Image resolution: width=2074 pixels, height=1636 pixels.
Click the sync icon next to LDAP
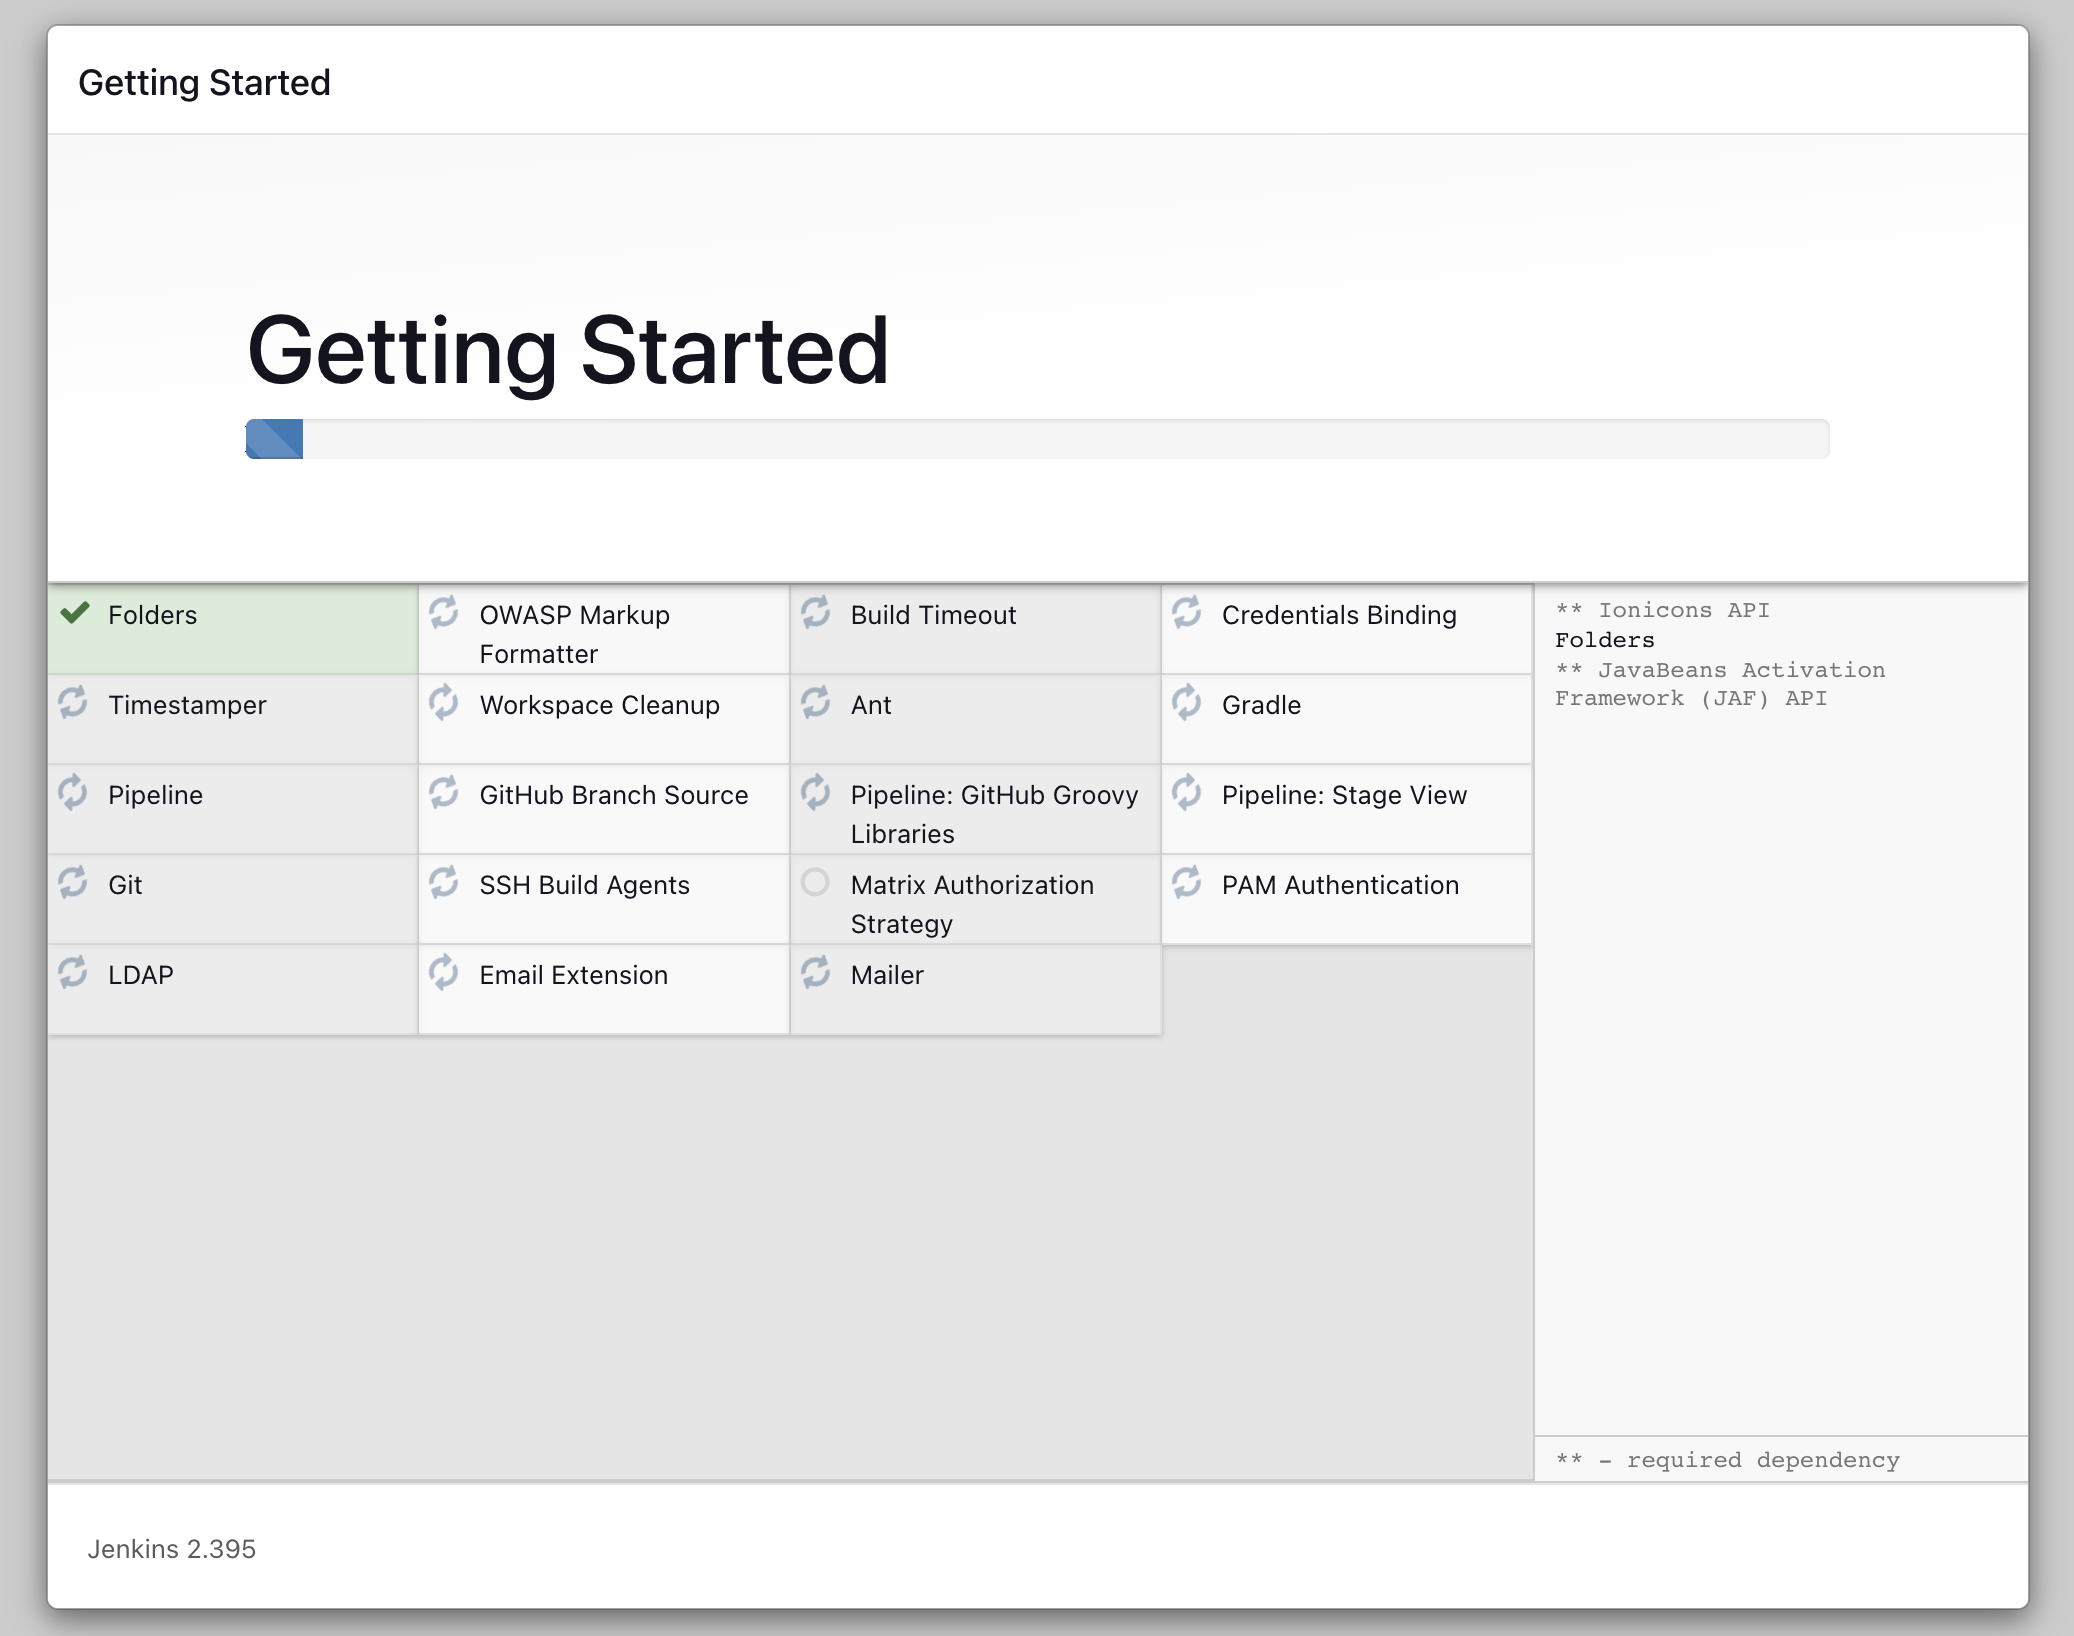click(73, 972)
